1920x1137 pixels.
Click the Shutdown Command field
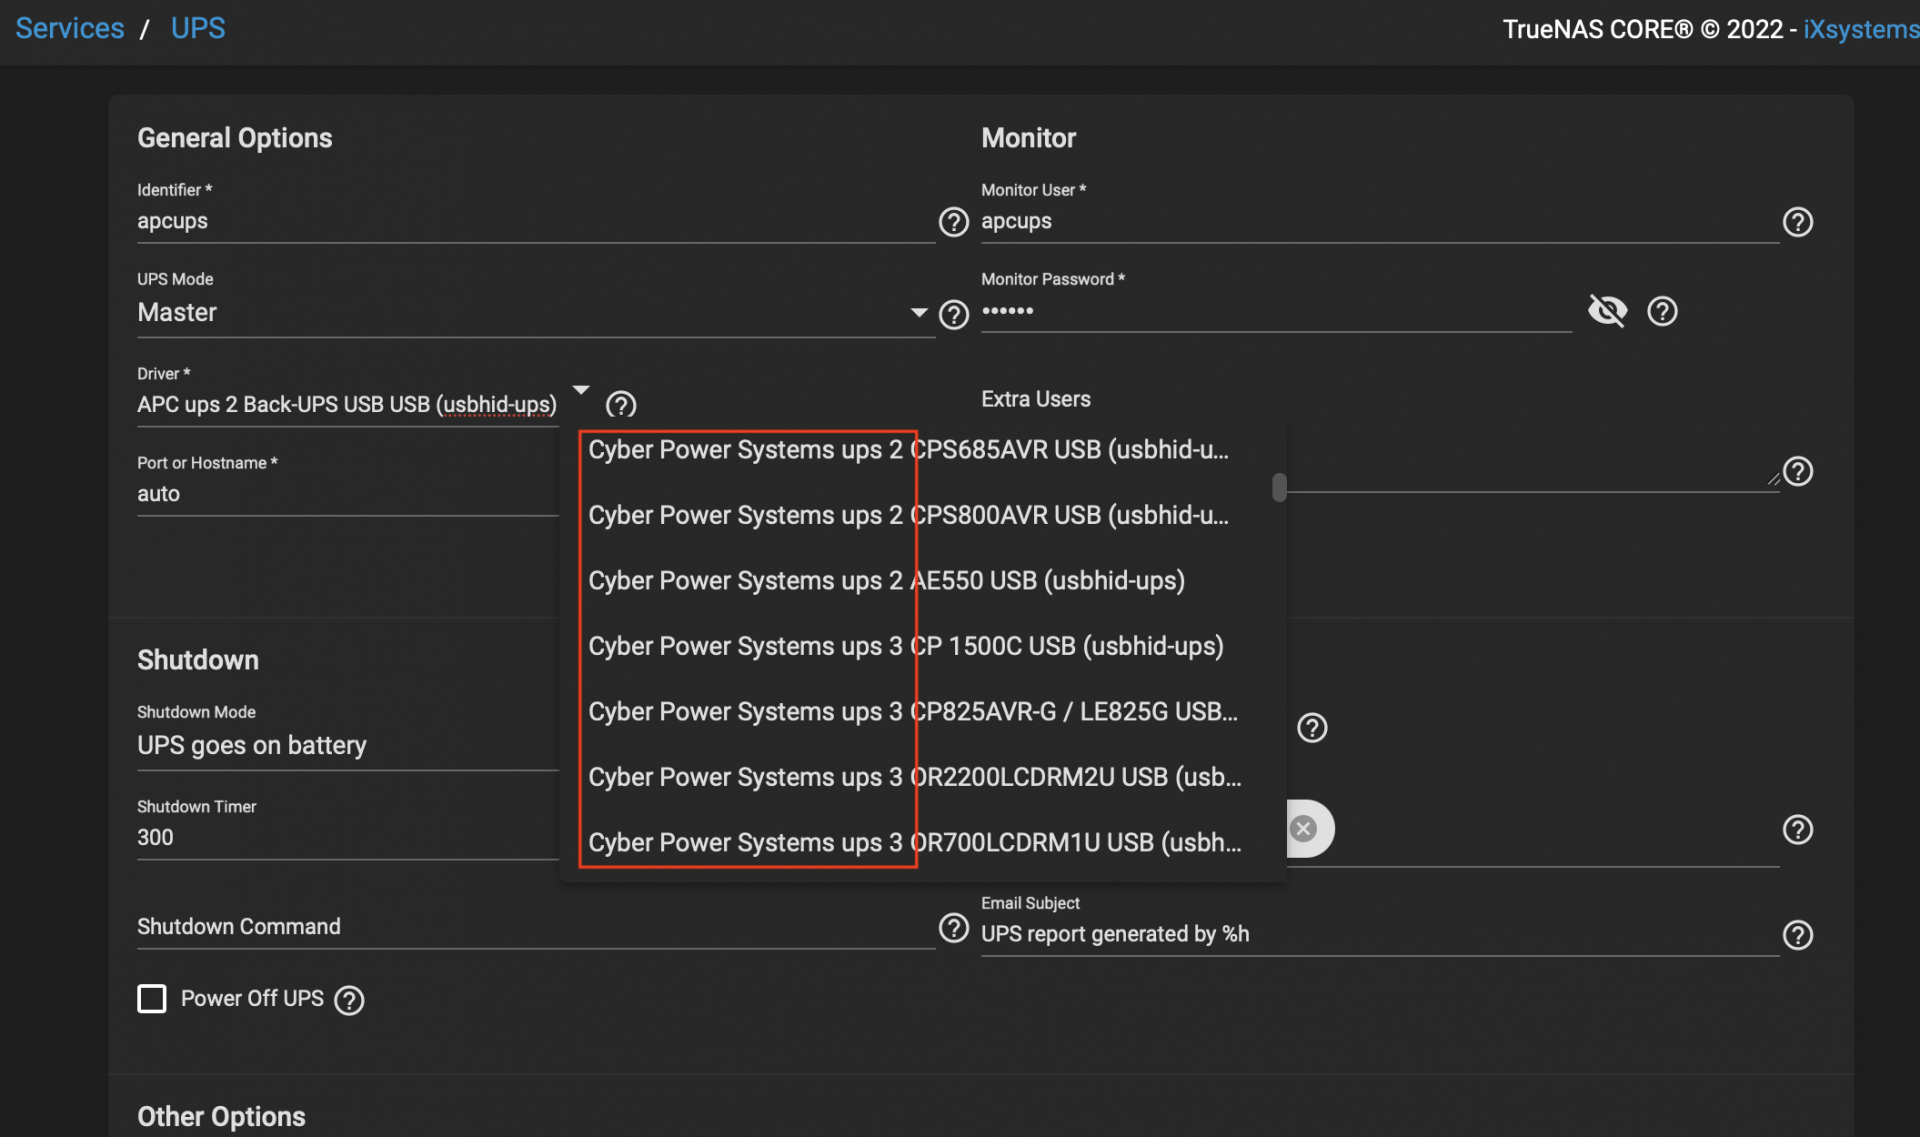(535, 928)
